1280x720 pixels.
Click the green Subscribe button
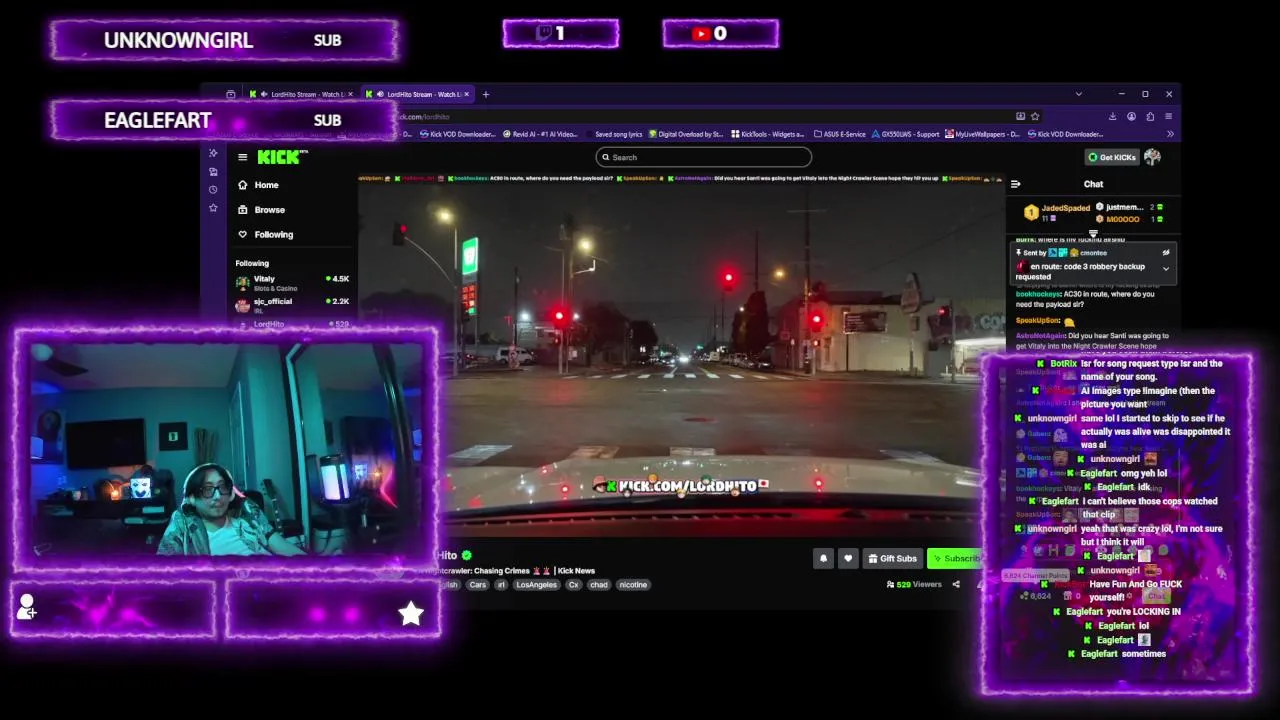(x=956, y=558)
